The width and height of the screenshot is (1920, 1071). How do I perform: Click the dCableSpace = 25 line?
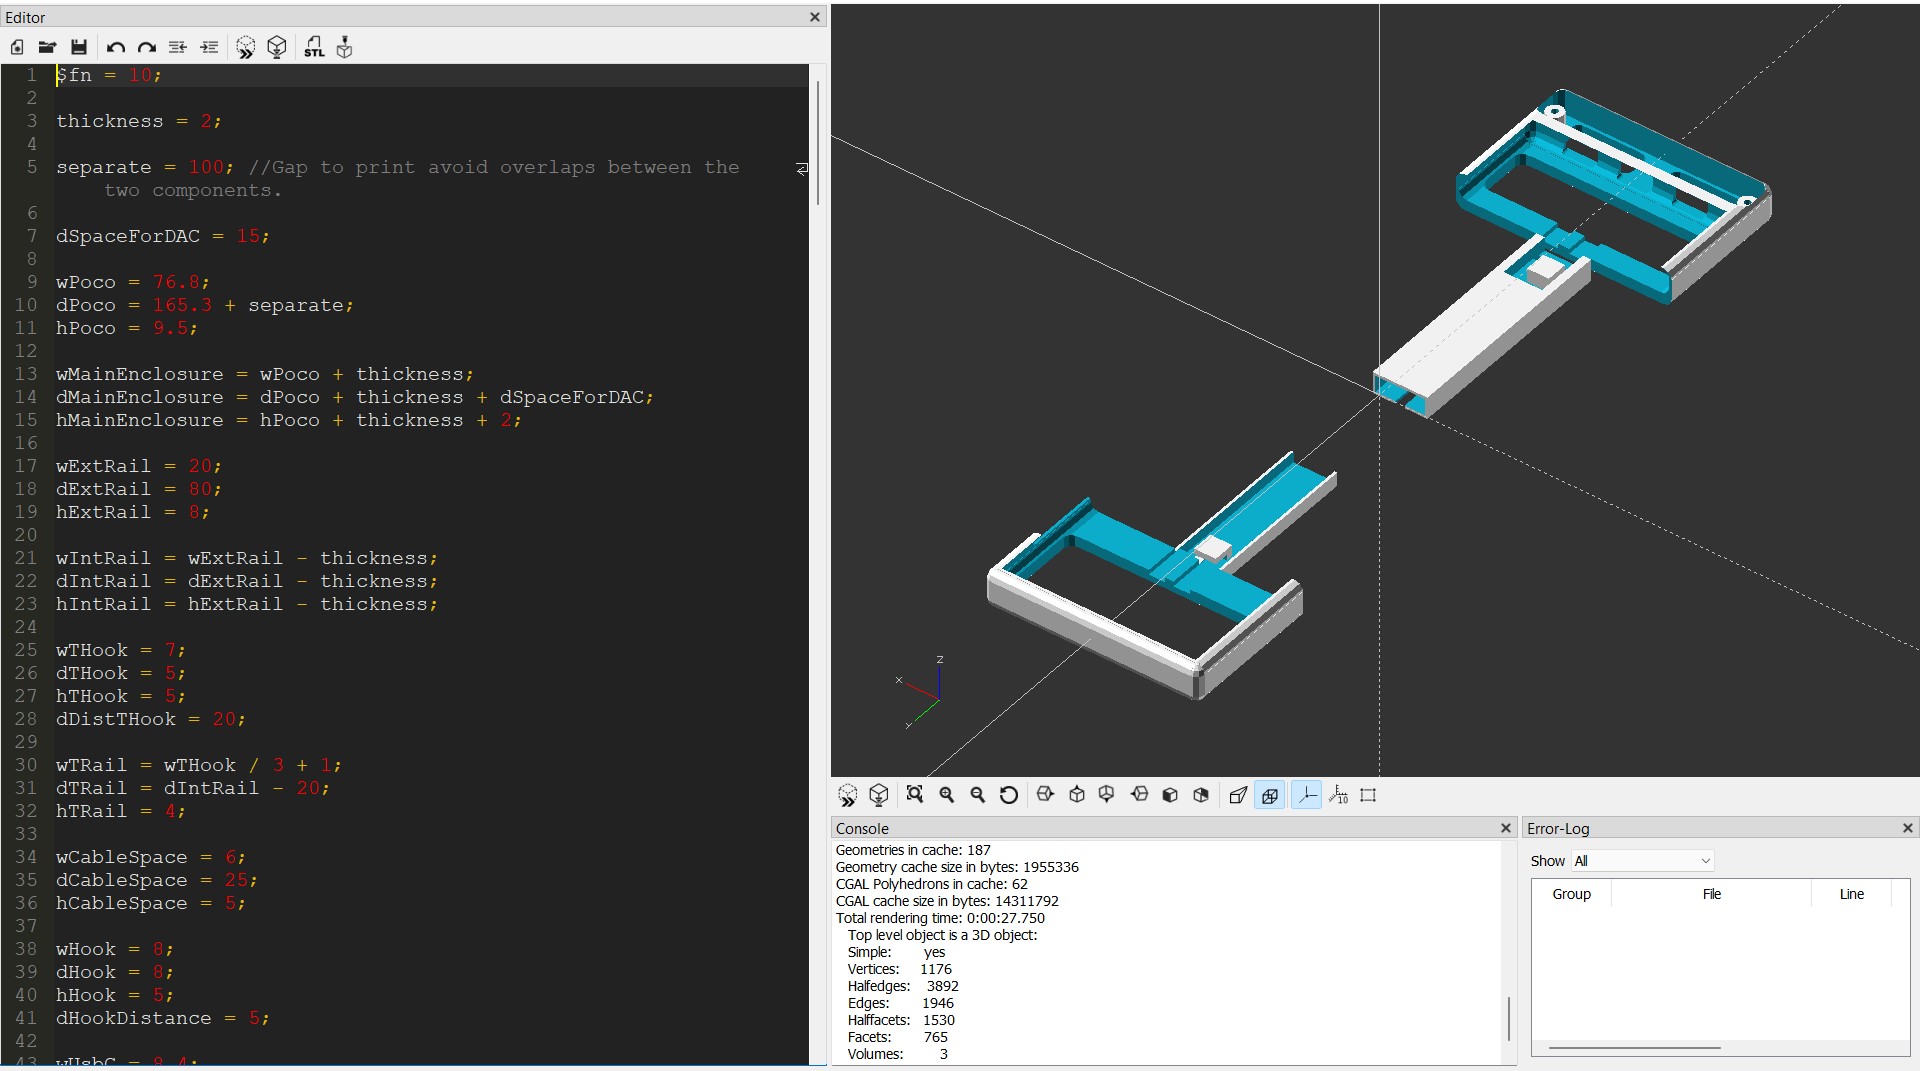157,880
